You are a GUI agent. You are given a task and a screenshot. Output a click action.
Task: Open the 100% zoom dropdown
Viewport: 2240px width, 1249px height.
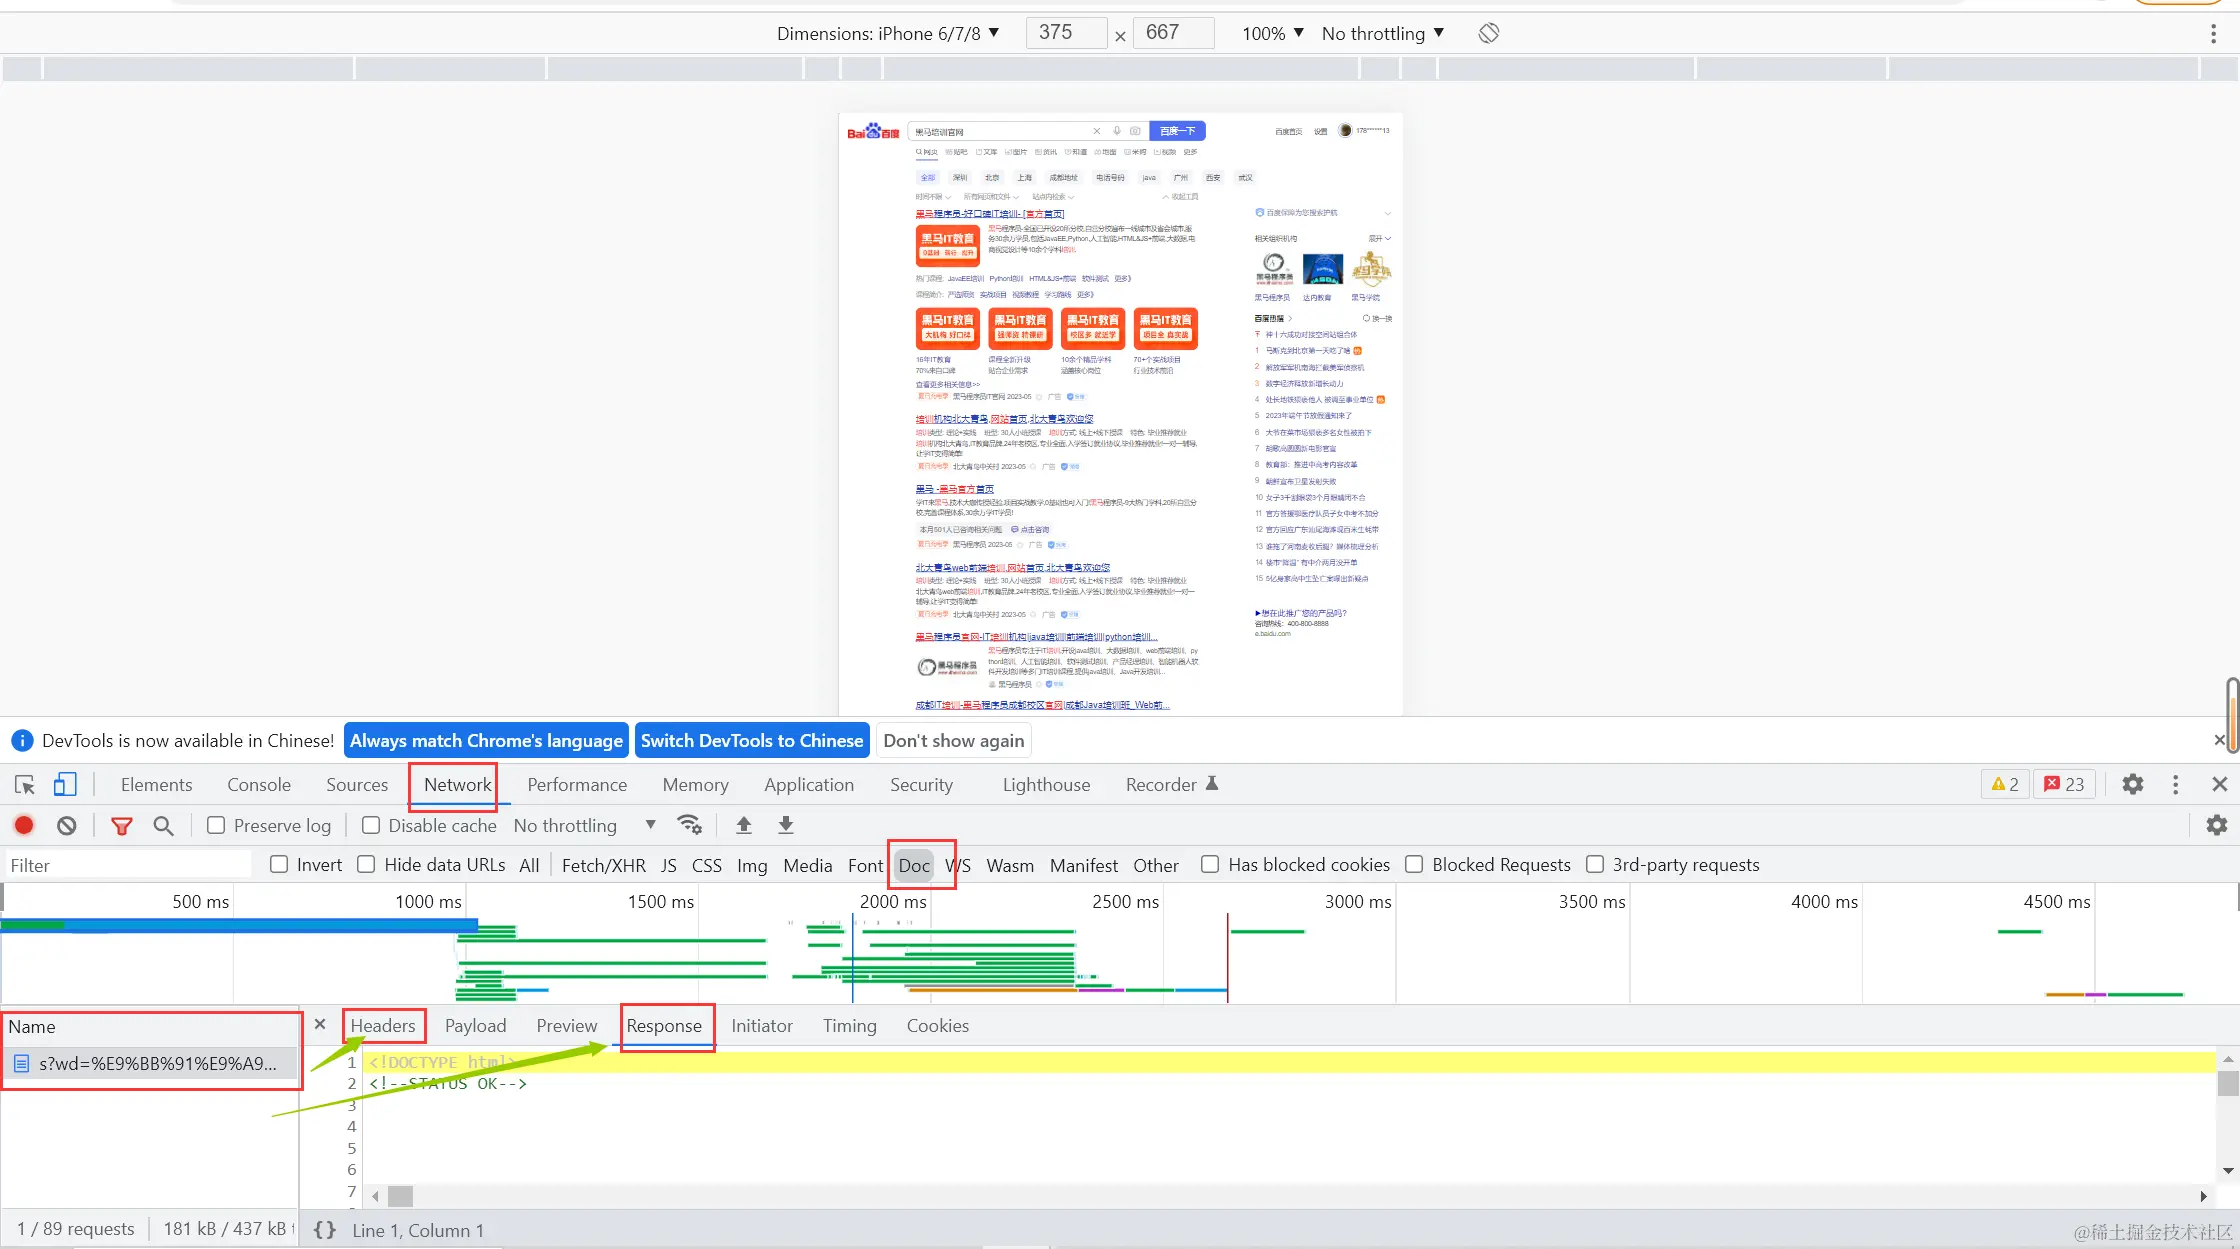pyautogui.click(x=1273, y=33)
